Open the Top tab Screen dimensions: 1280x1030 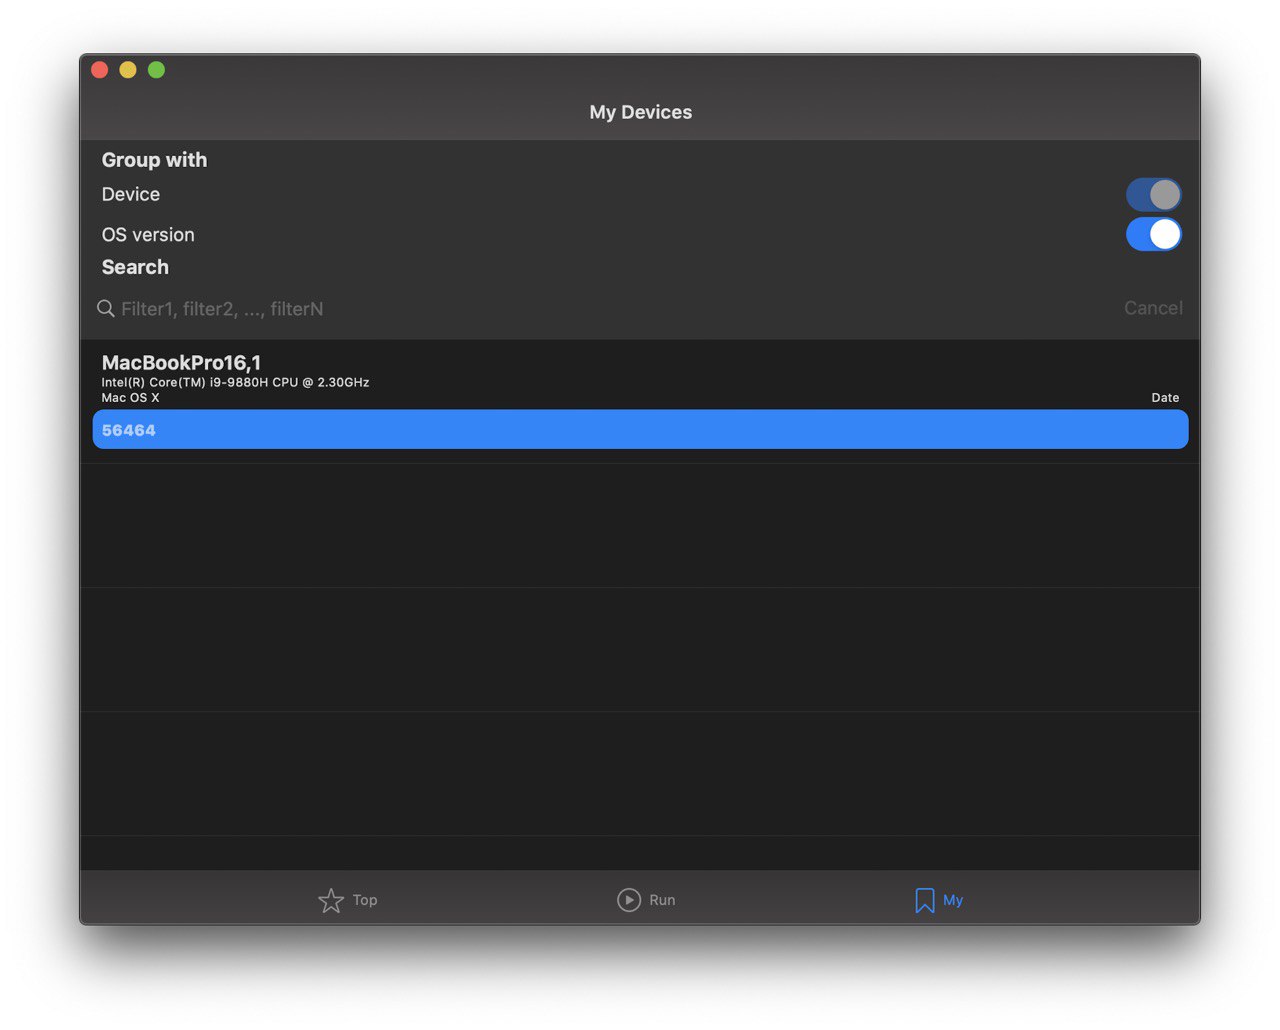347,900
